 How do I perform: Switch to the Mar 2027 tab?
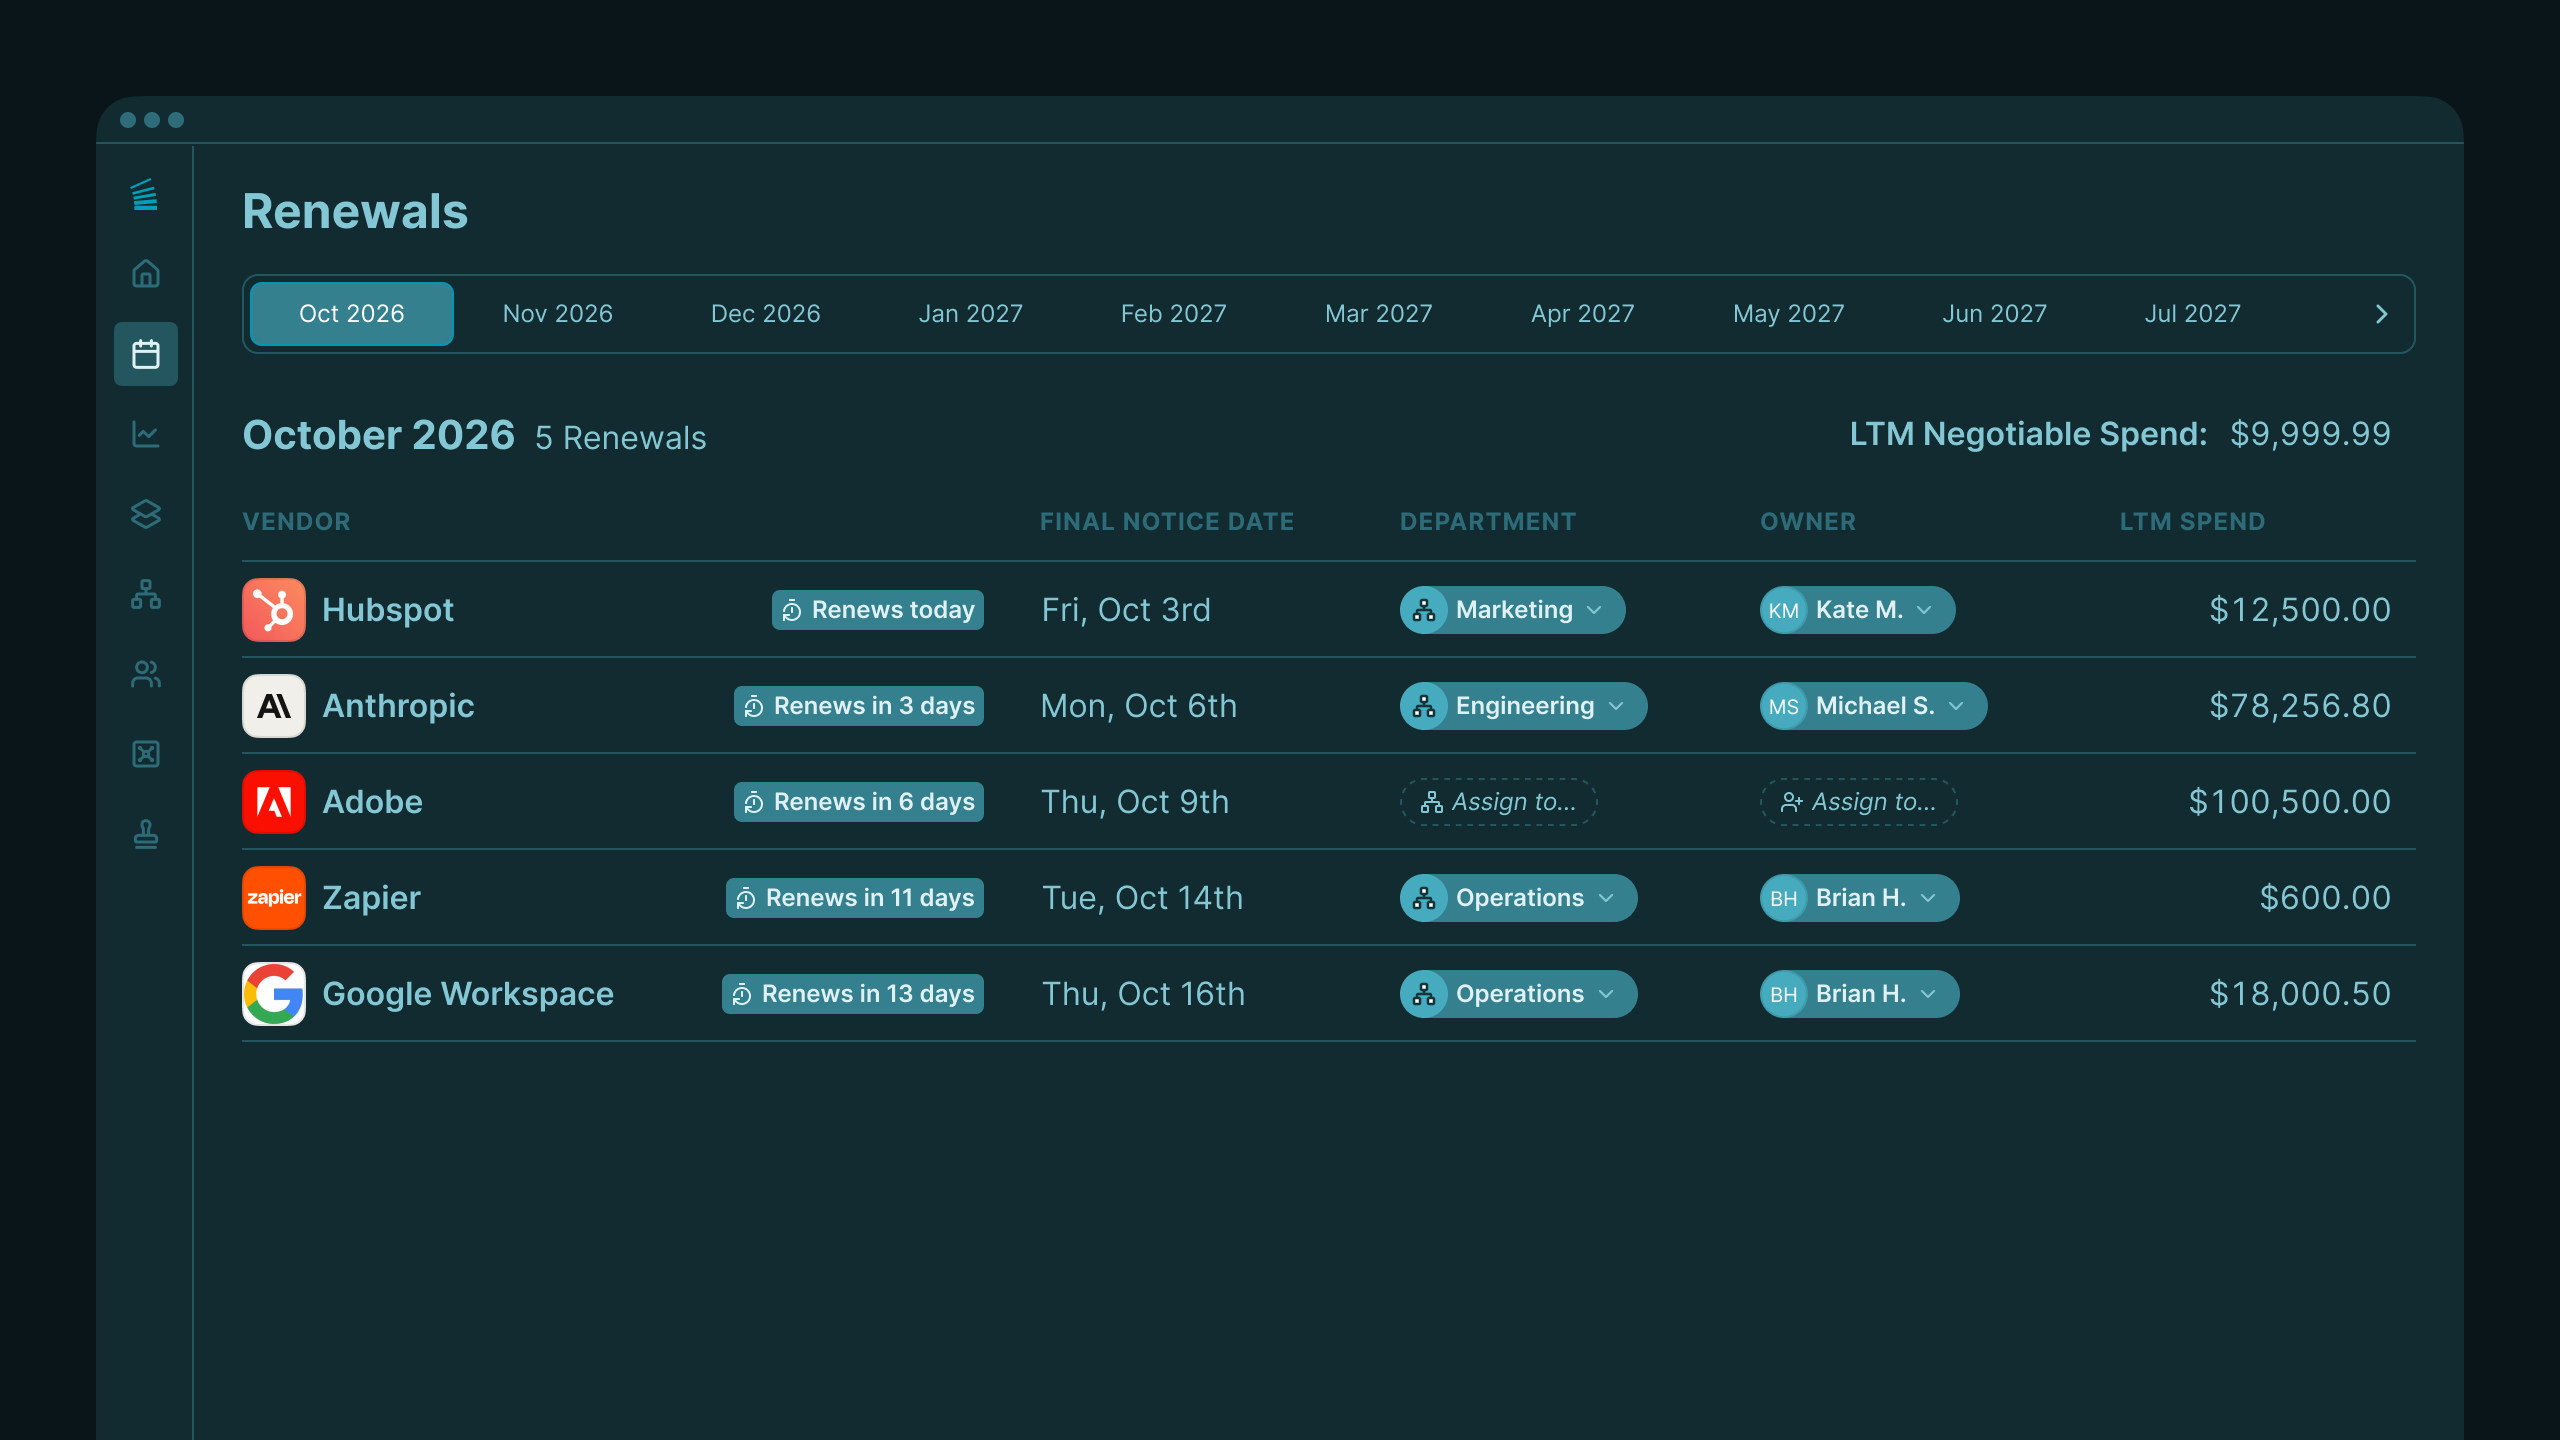pyautogui.click(x=1379, y=314)
